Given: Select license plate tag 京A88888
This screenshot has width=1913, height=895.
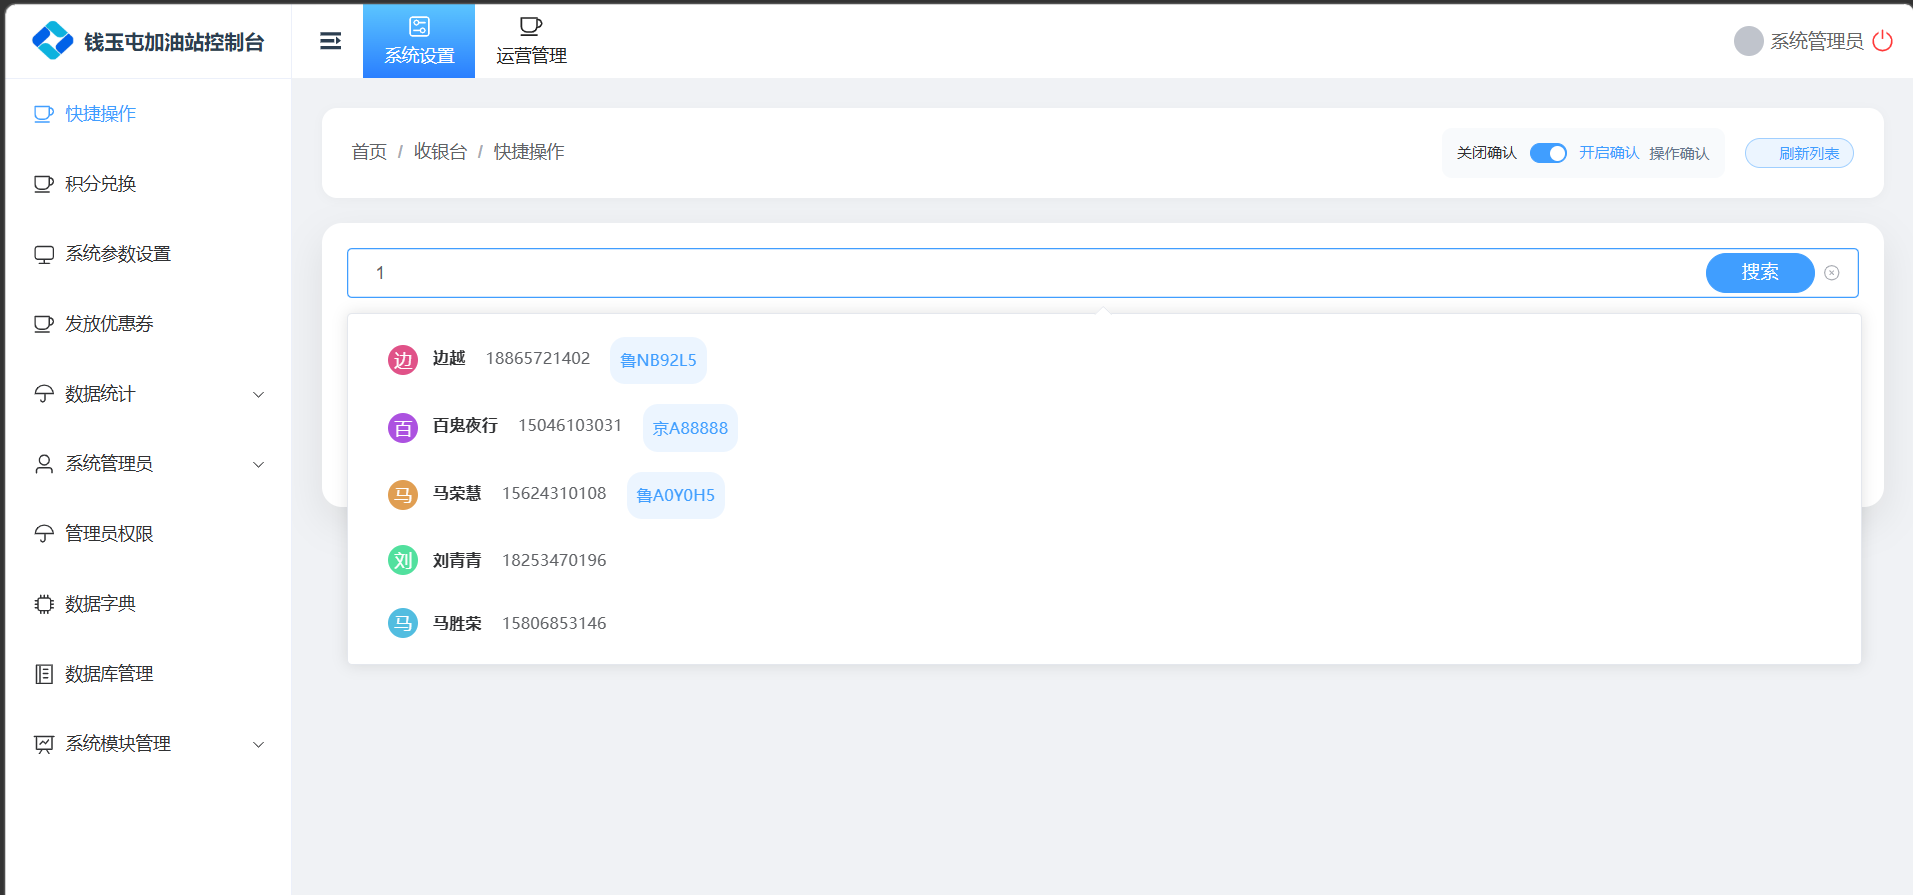Looking at the screenshot, I should coord(690,428).
